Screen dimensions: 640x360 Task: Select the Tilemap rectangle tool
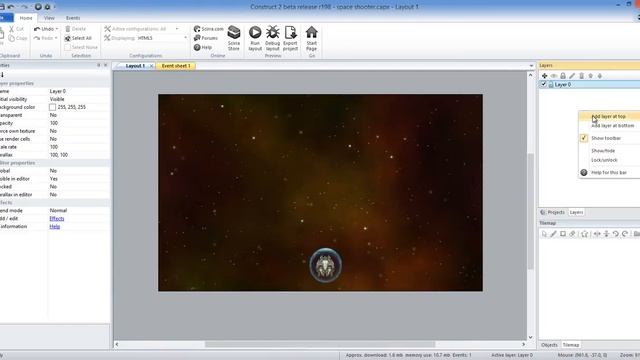coord(563,234)
